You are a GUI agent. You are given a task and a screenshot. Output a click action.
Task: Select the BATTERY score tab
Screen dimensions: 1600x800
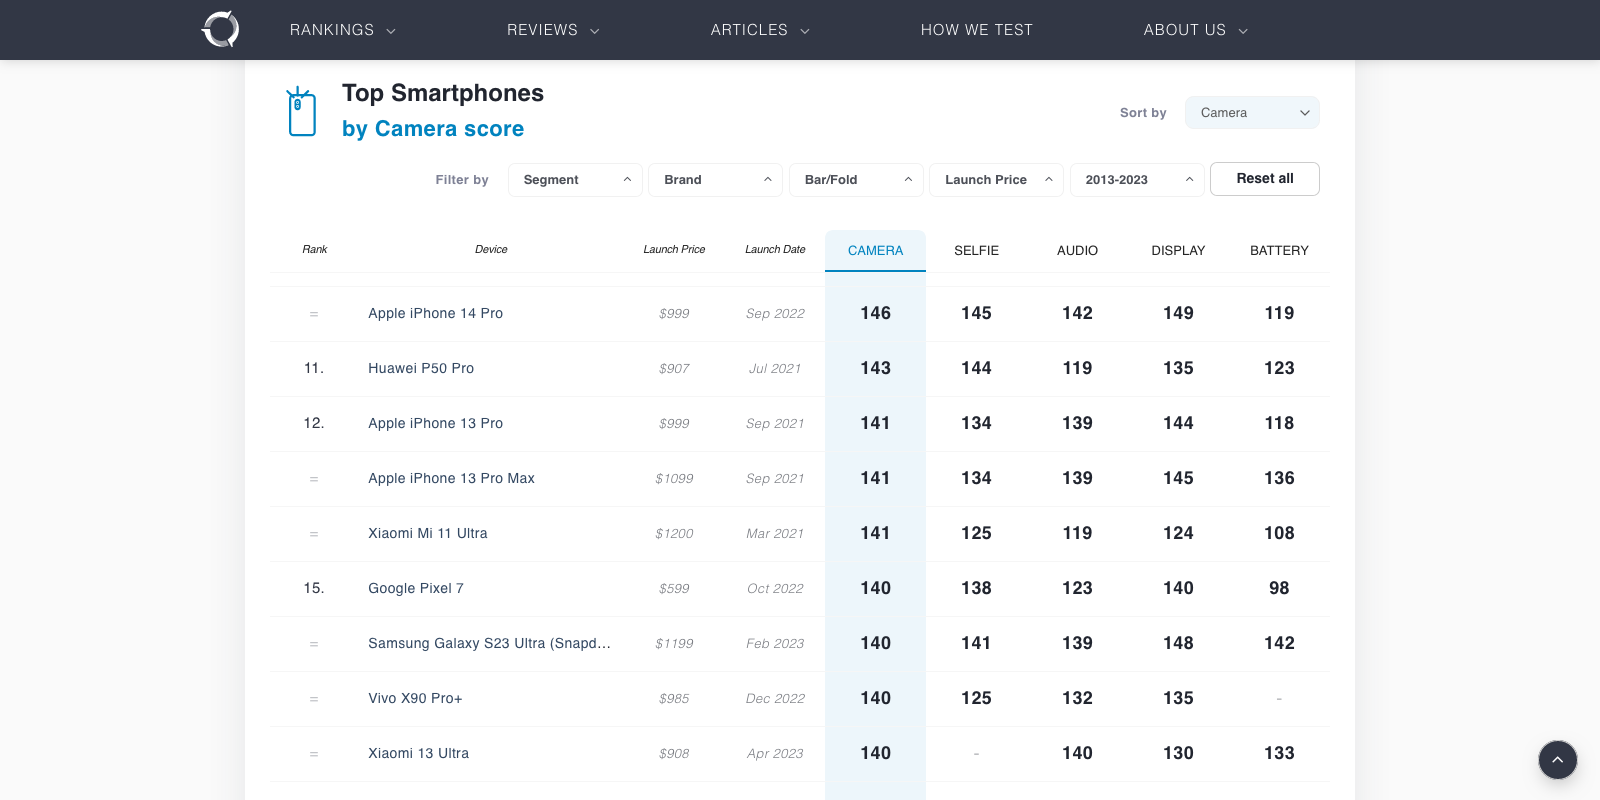click(x=1279, y=251)
